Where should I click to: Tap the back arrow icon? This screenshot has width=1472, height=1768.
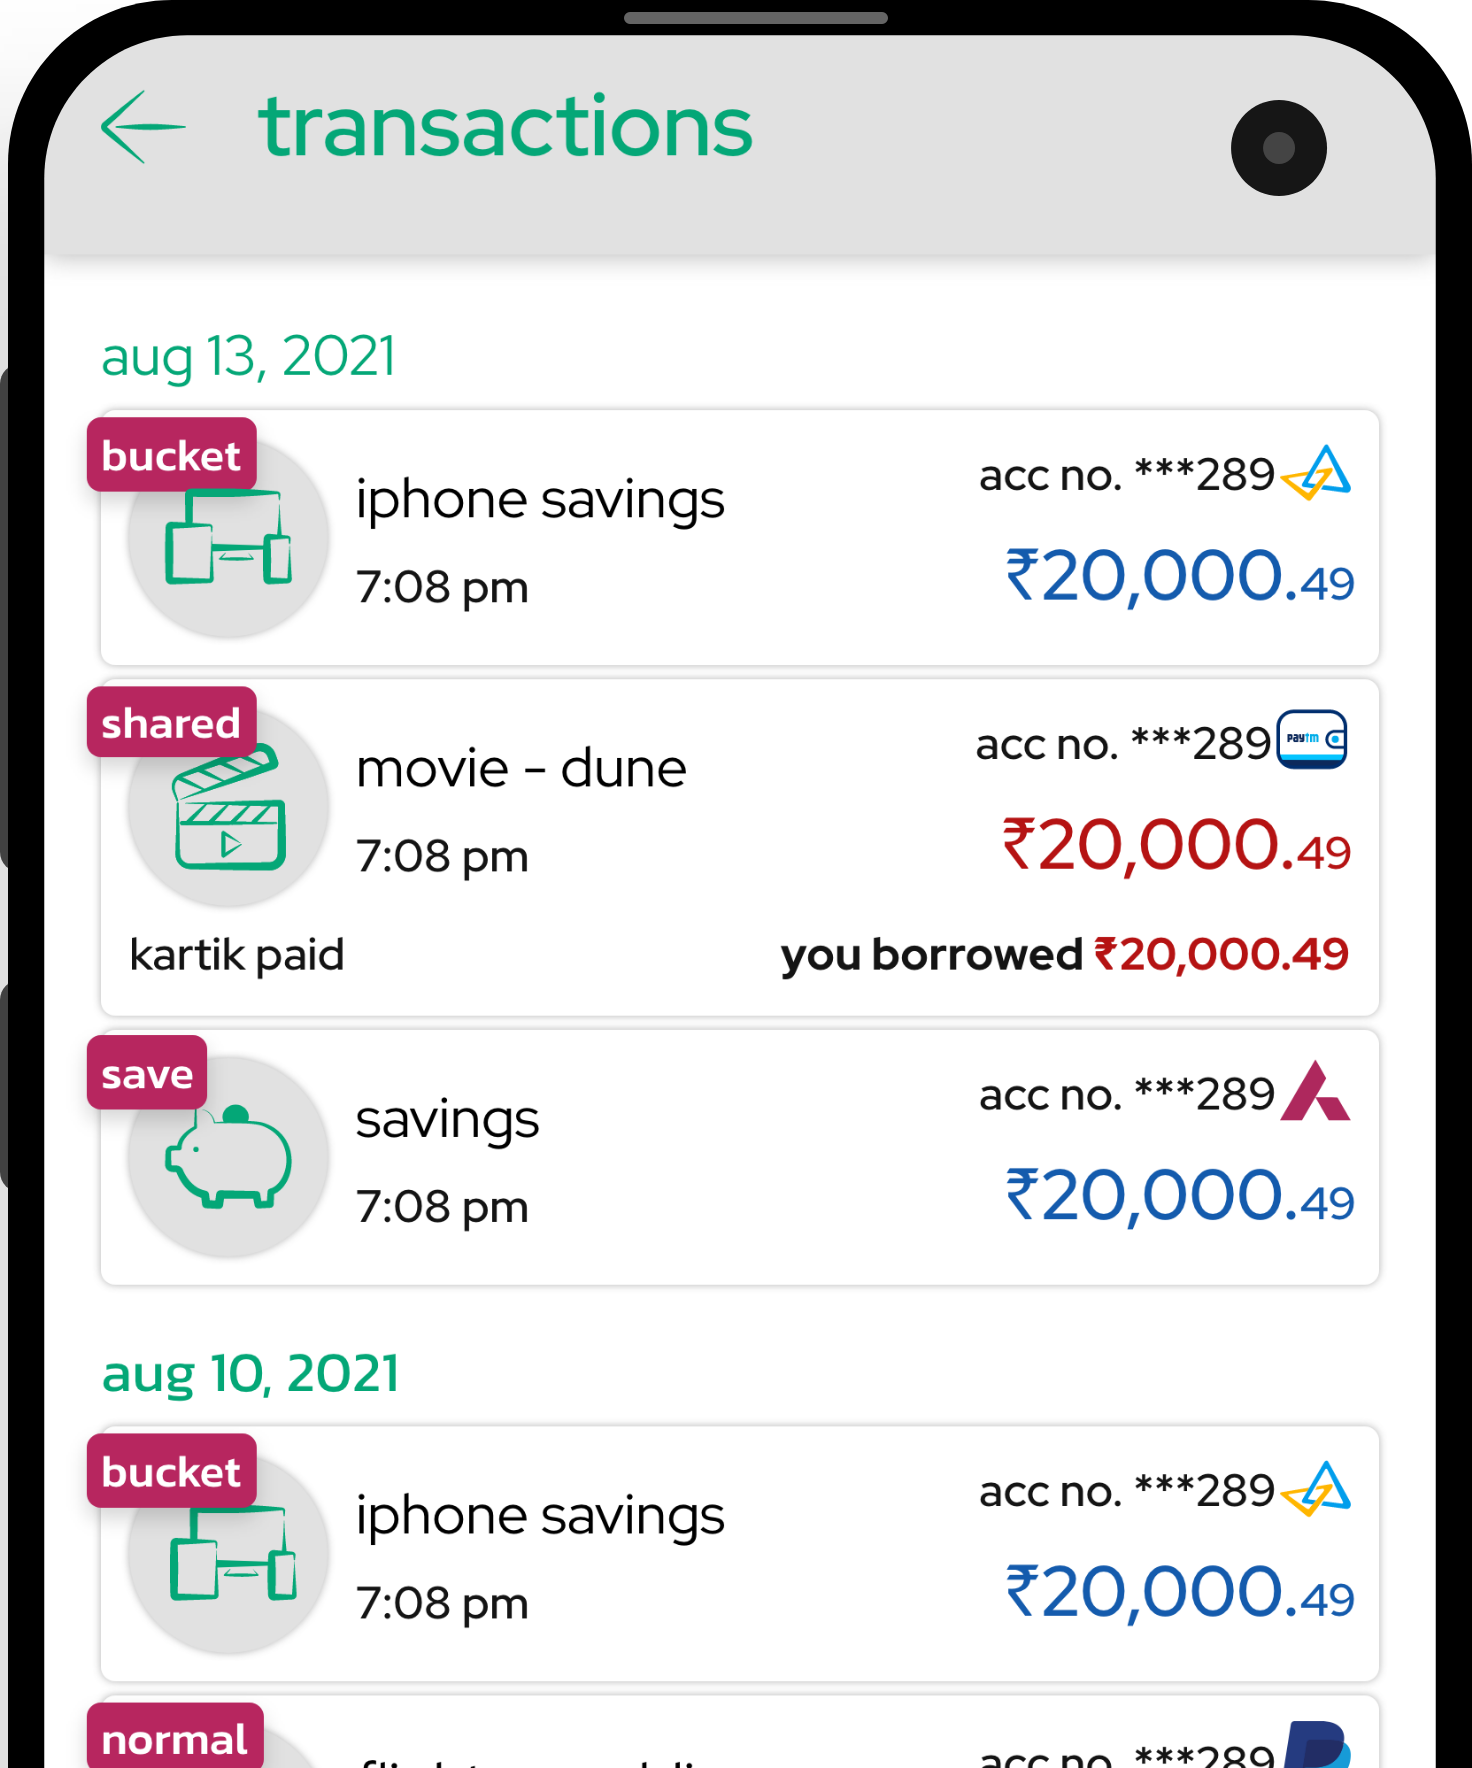pos(143,127)
